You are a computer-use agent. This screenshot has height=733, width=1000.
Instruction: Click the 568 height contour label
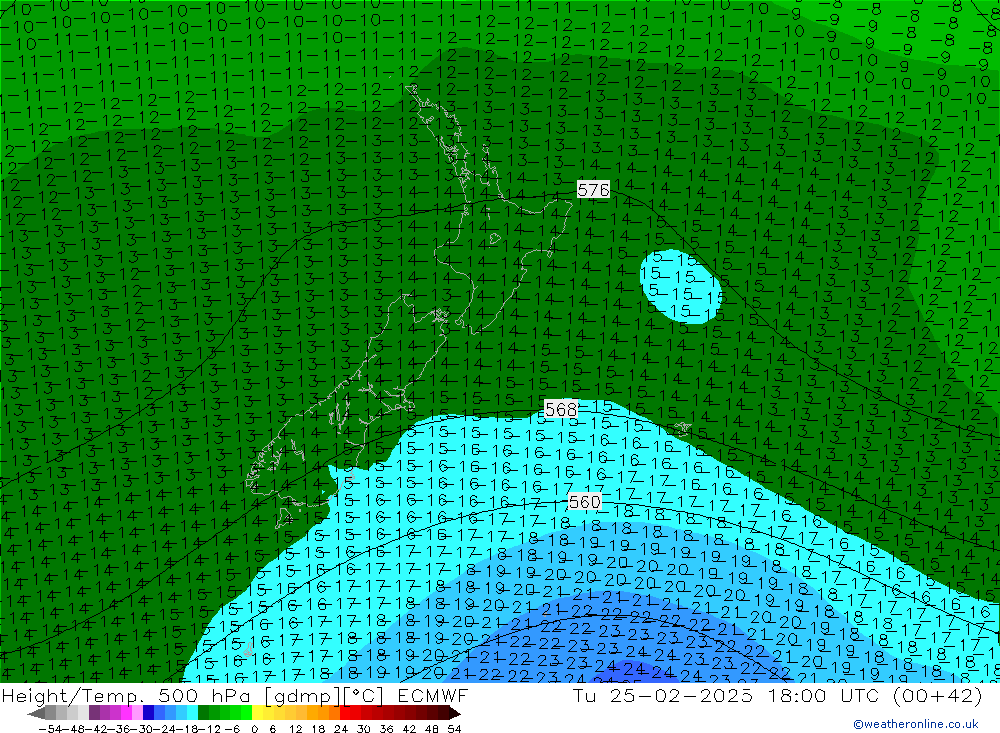pos(561,409)
